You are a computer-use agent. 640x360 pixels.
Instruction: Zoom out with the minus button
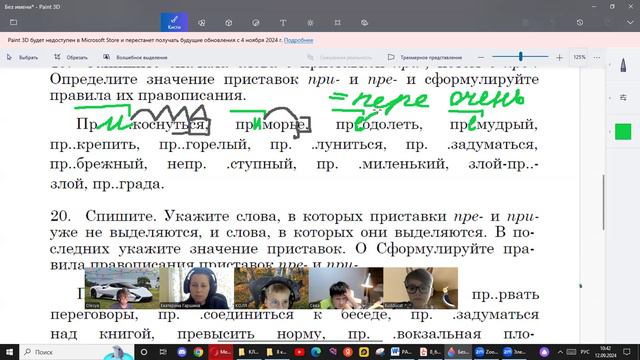[481, 58]
